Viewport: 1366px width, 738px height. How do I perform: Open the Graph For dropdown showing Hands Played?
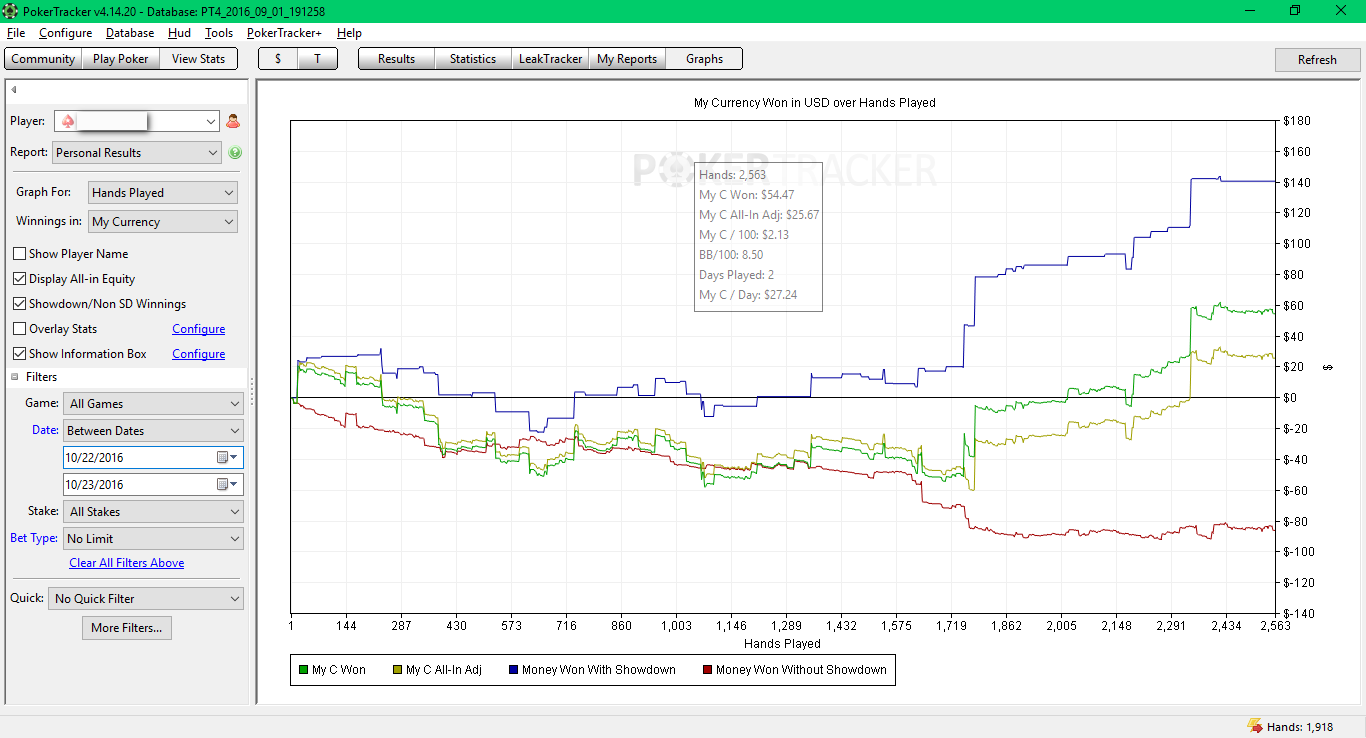163,193
